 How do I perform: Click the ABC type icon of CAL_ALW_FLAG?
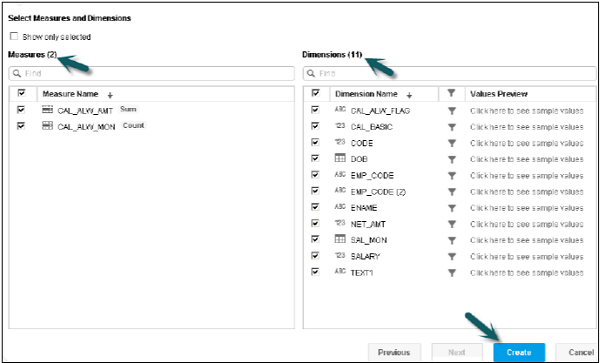click(340, 110)
